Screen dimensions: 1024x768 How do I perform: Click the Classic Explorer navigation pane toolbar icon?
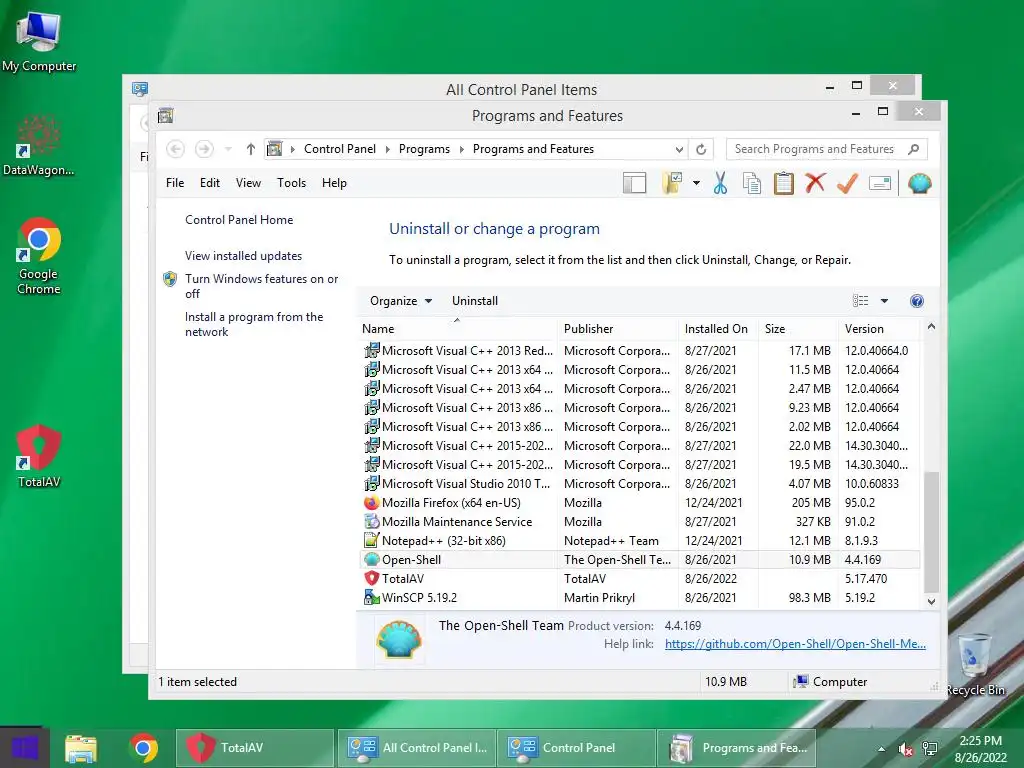point(634,184)
